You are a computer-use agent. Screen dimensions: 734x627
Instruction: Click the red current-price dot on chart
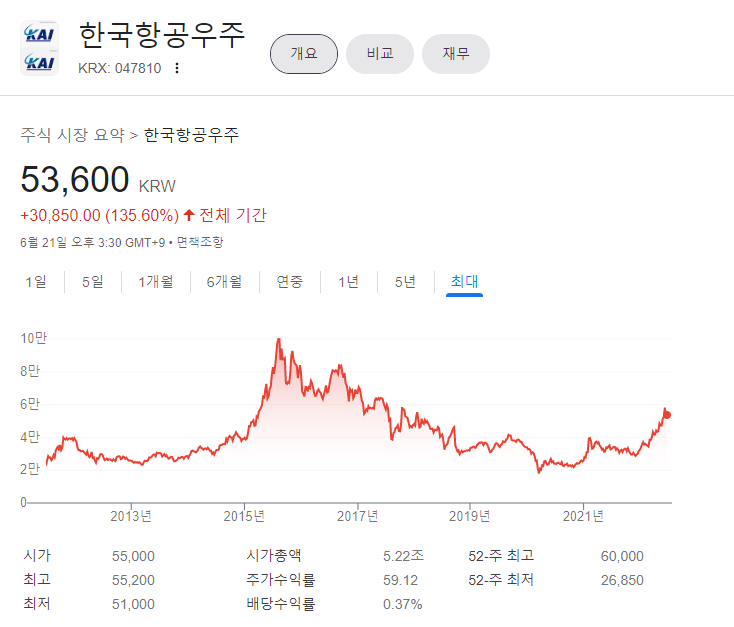(x=667, y=415)
